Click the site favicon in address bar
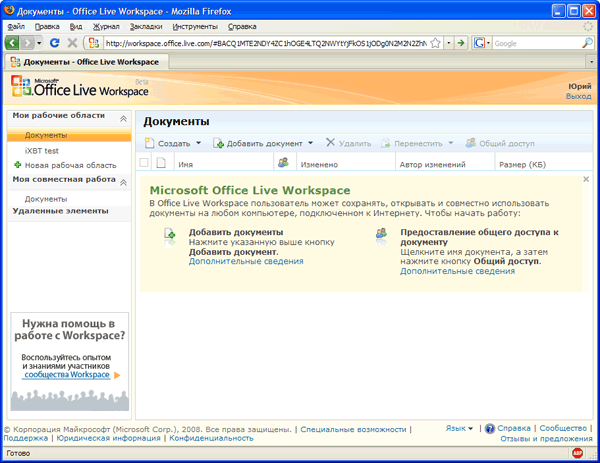The image size is (600, 463). pyautogui.click(x=94, y=43)
